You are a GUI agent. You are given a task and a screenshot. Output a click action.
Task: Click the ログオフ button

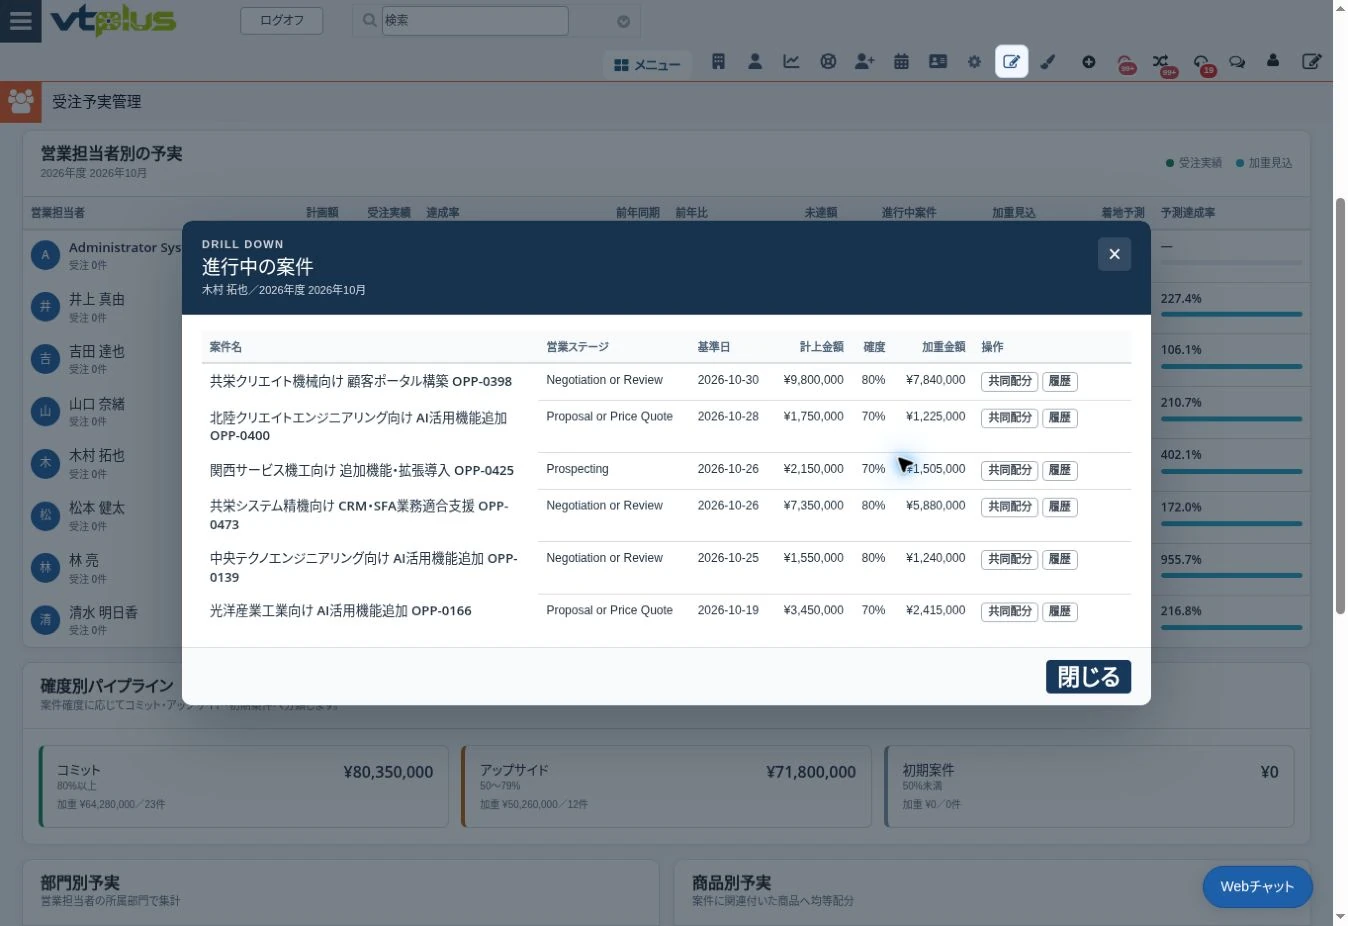coord(282,20)
